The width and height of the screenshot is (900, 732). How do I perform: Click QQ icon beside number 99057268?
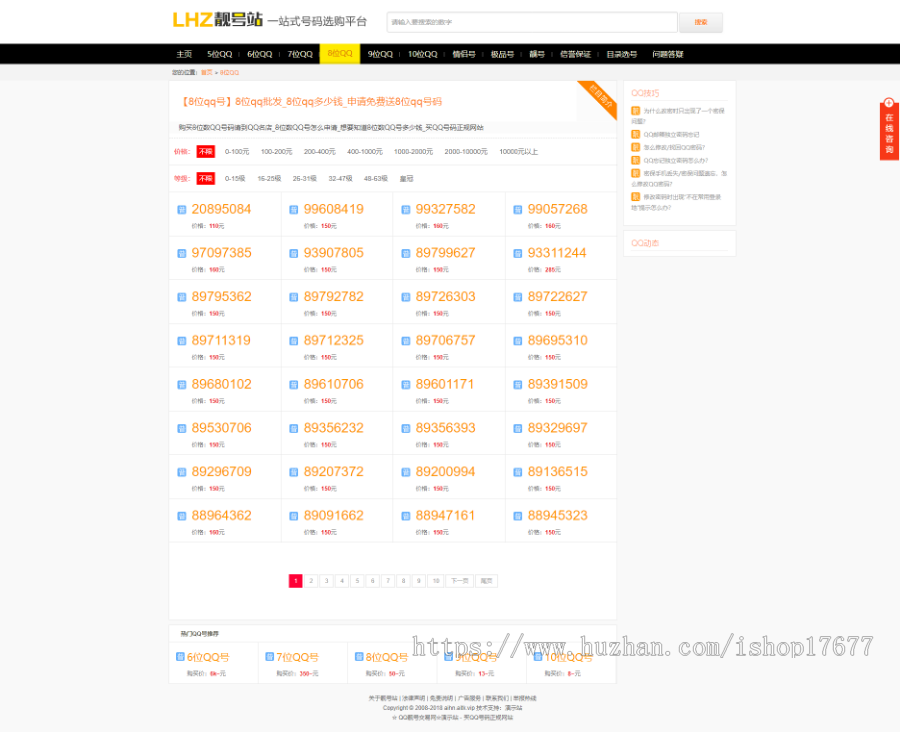pyautogui.click(x=518, y=210)
